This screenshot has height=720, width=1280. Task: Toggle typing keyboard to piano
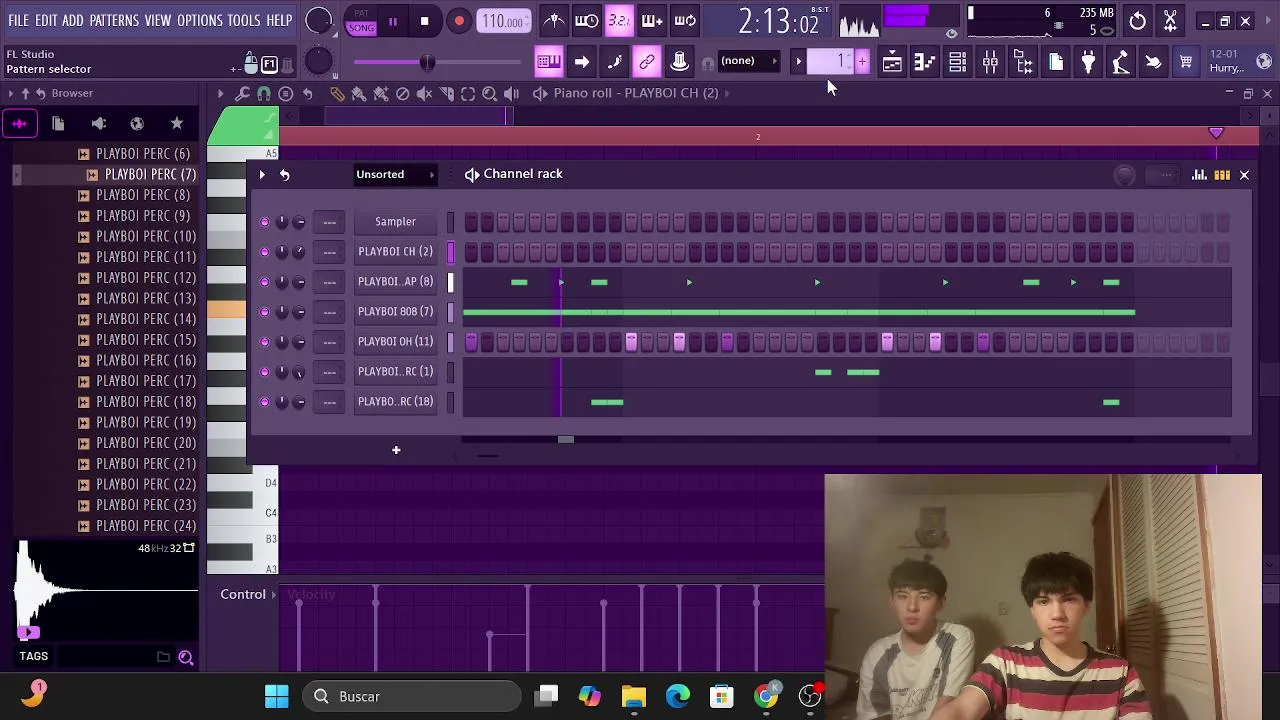pos(548,62)
